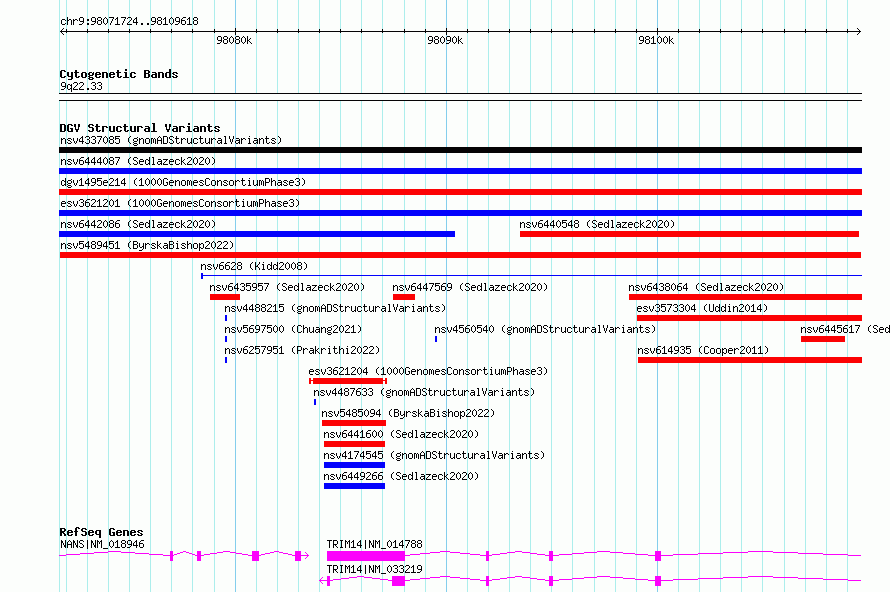
Task: Click the red esv3621204 bar with whiskers
Action: [x=348, y=381]
